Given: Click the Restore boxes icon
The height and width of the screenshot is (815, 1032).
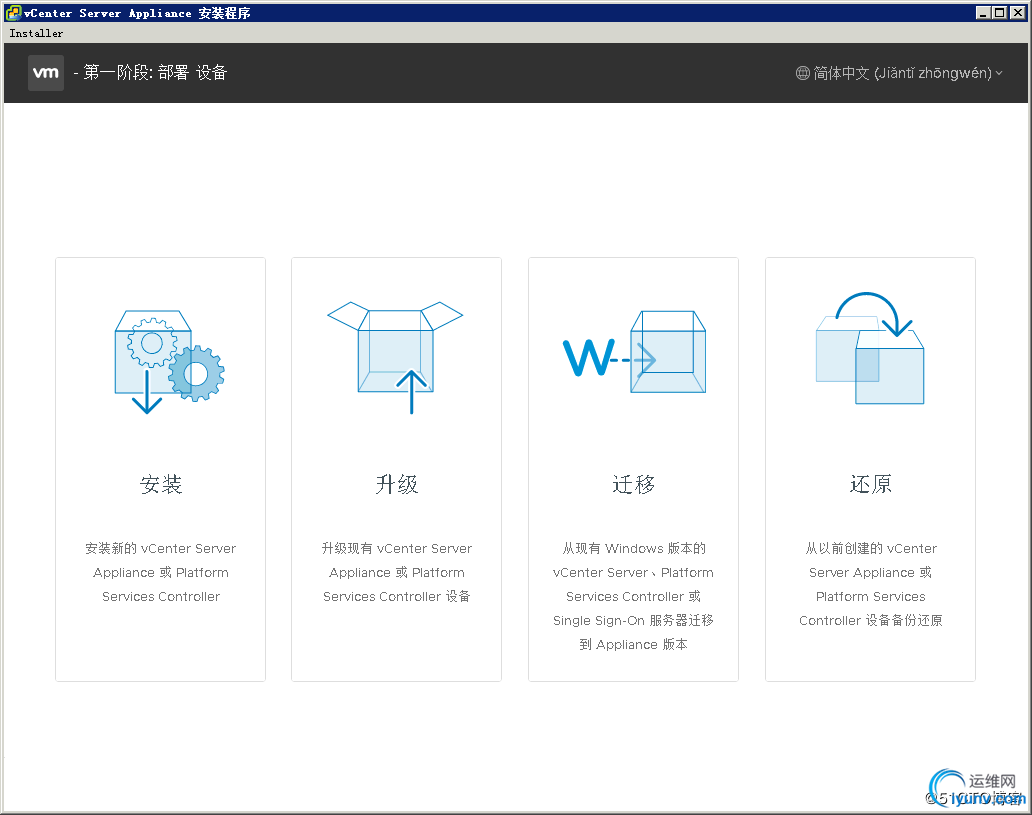Looking at the screenshot, I should (x=870, y=348).
